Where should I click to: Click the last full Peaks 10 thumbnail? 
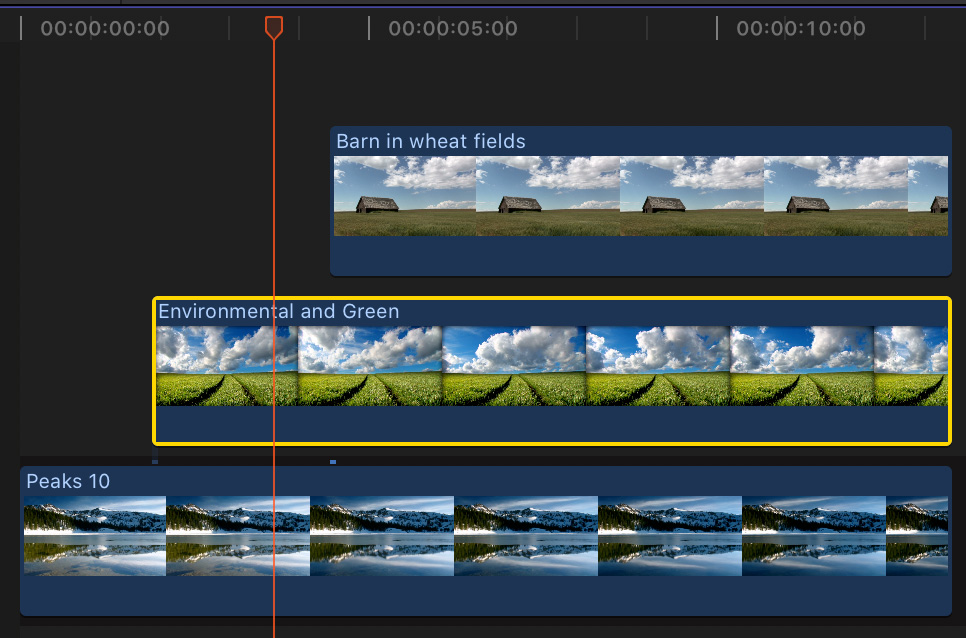coord(813,536)
